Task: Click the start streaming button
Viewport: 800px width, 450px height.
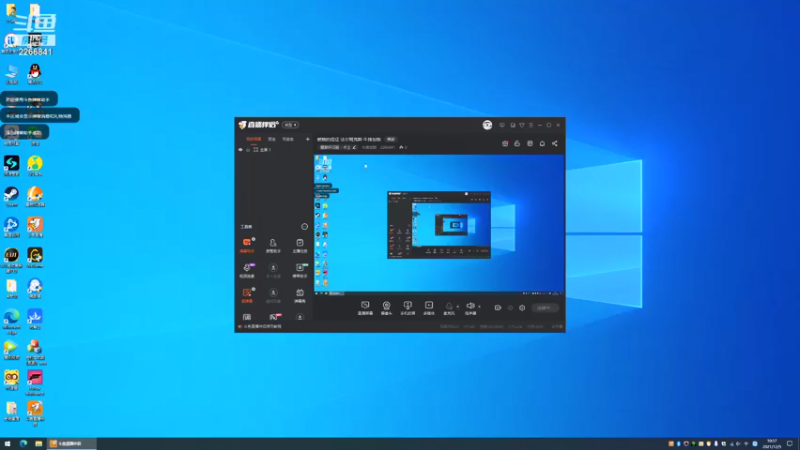Action: (x=544, y=308)
